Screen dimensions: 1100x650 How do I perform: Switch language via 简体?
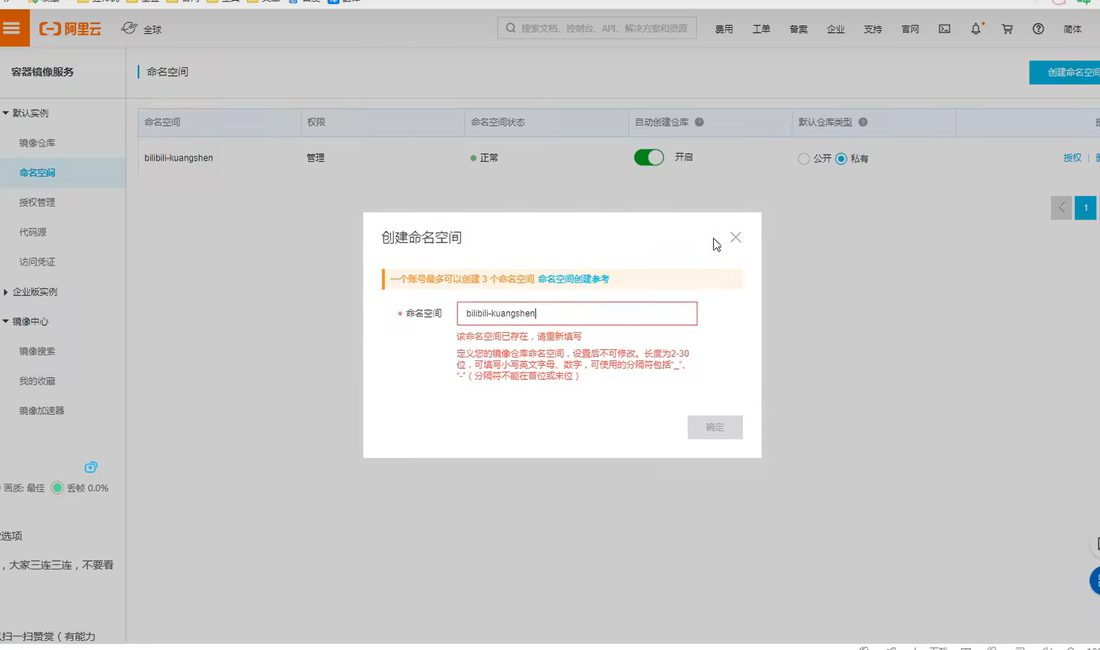click(1072, 29)
